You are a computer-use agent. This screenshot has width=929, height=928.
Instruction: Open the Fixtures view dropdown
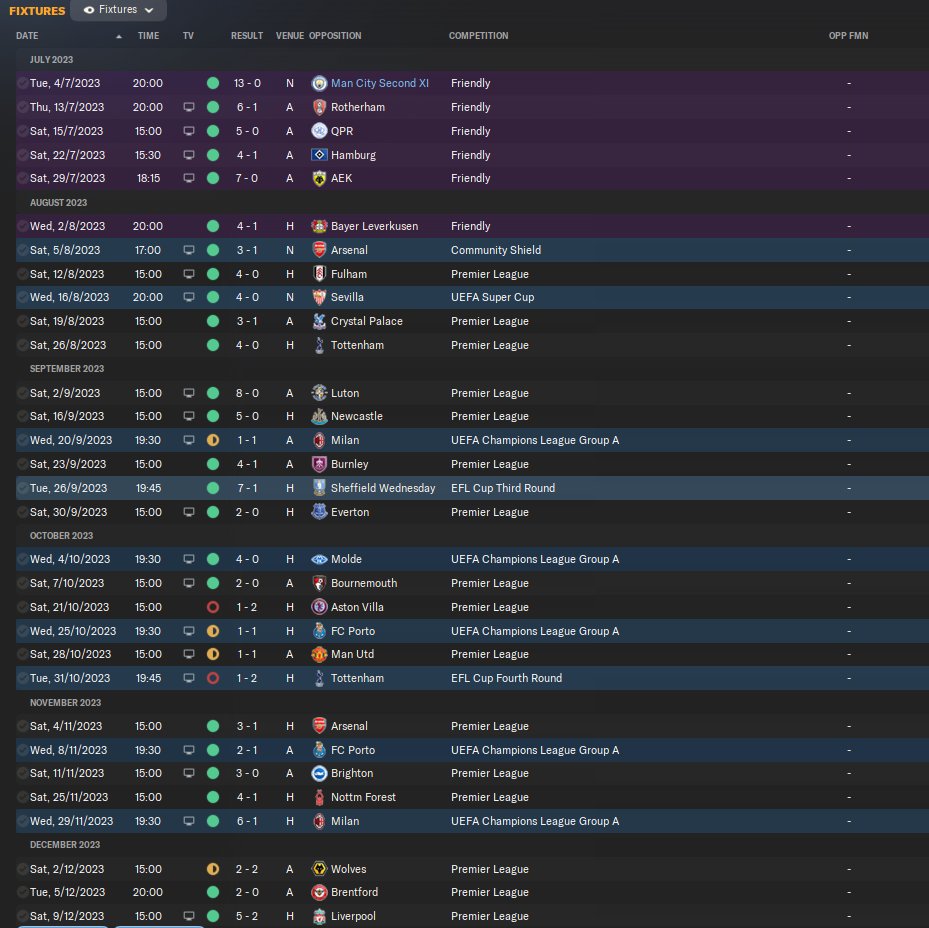(118, 10)
